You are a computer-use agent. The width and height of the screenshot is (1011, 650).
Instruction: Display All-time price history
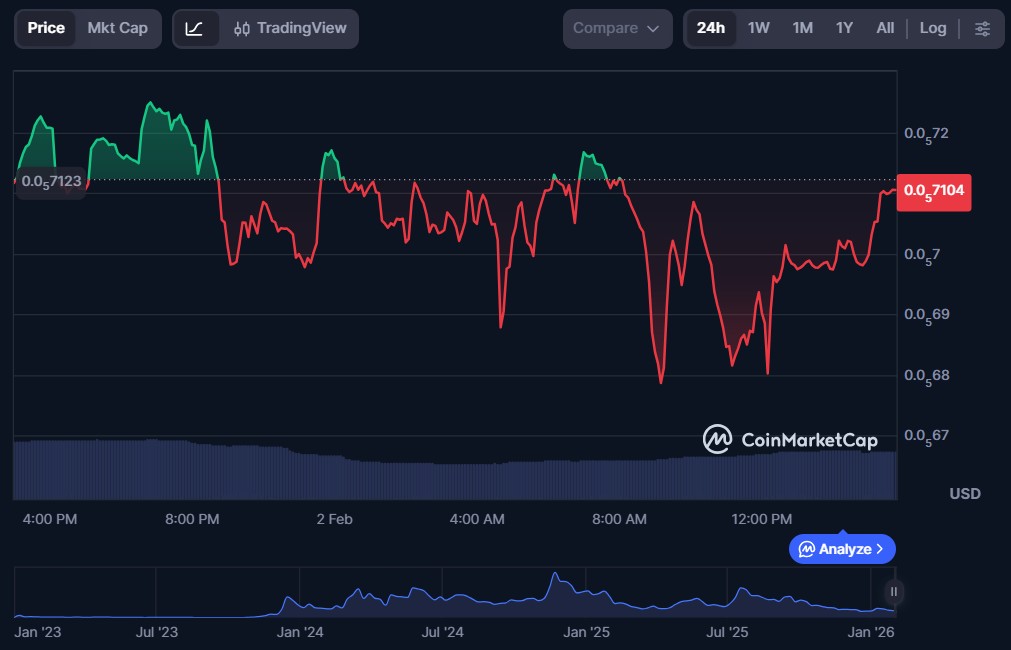pyautogui.click(x=885, y=28)
